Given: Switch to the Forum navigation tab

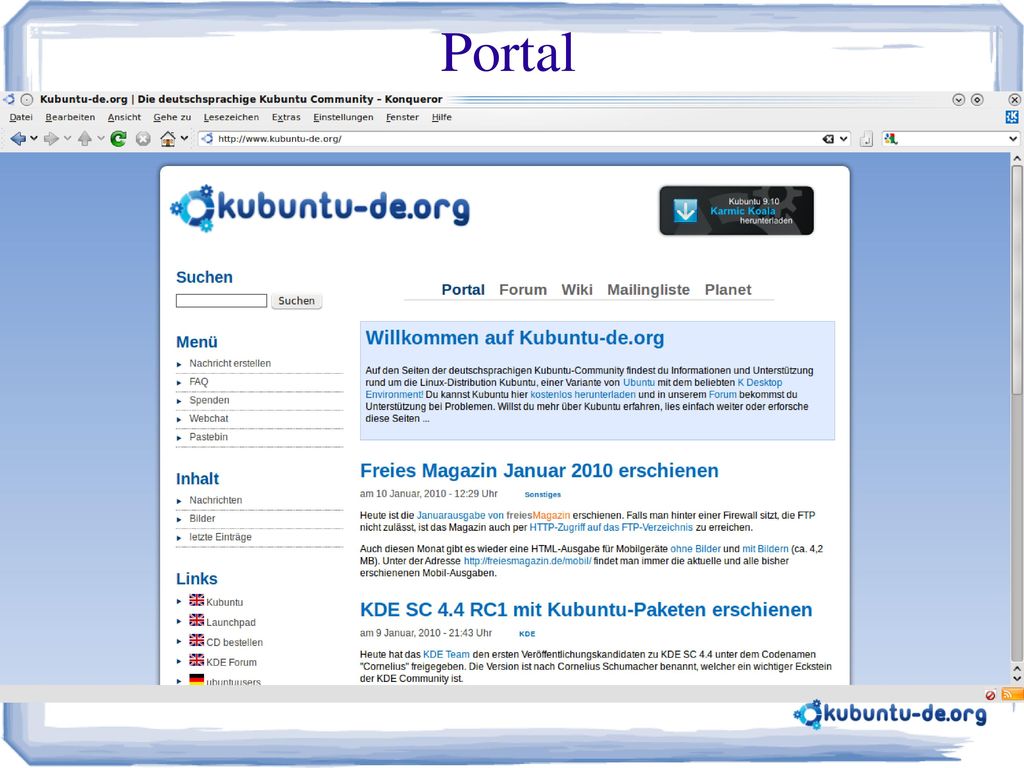Looking at the screenshot, I should [x=523, y=289].
